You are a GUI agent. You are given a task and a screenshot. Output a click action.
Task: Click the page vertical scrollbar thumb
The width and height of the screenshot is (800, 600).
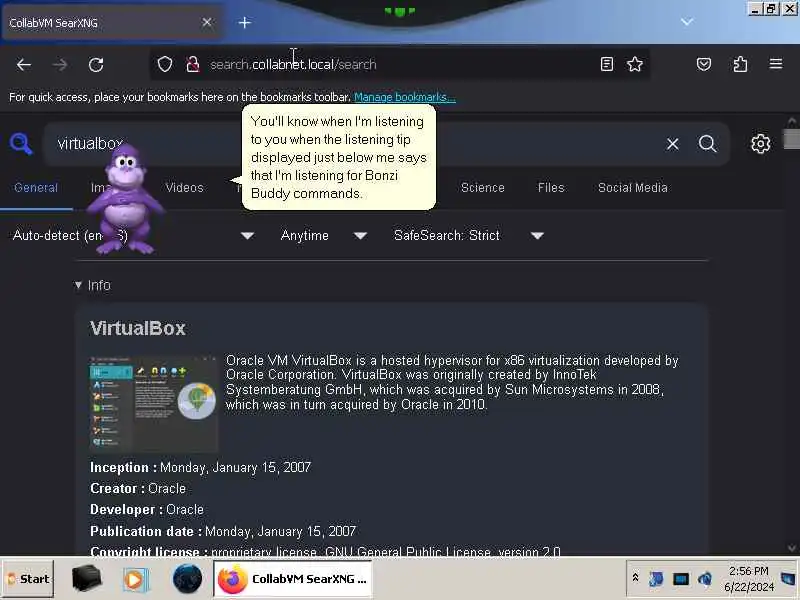[x=791, y=138]
